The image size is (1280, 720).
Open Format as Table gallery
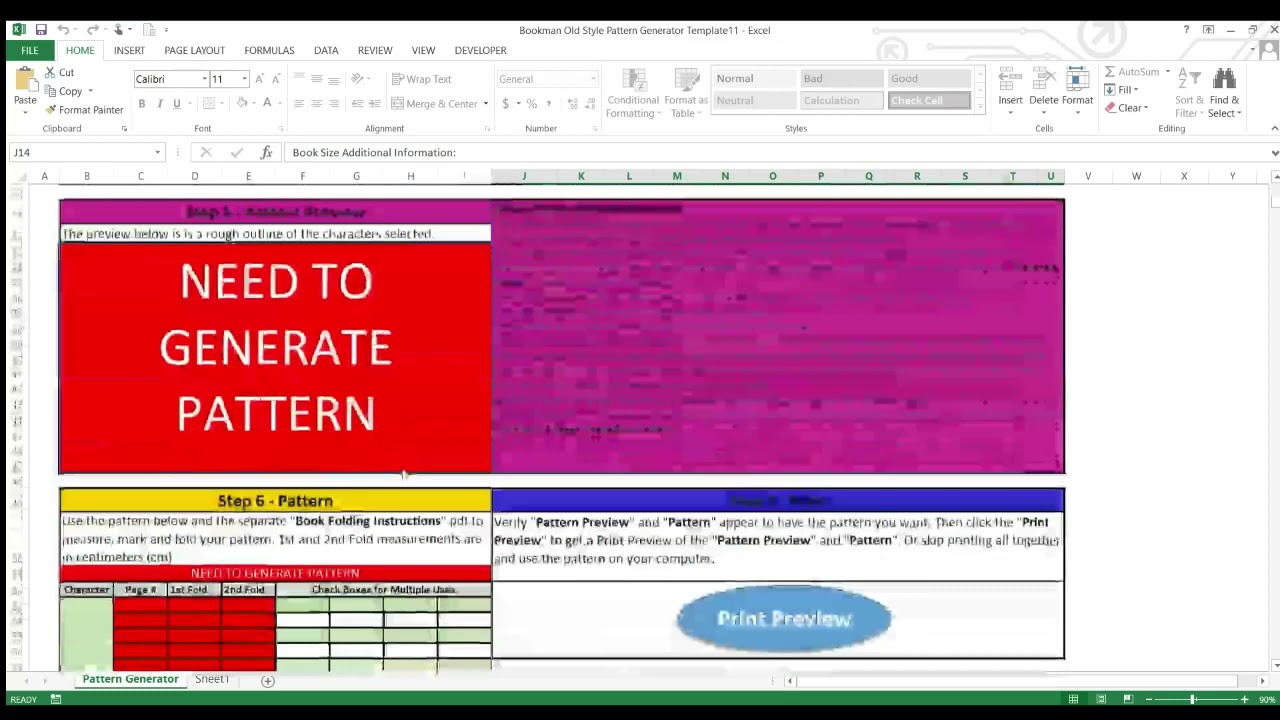click(686, 93)
